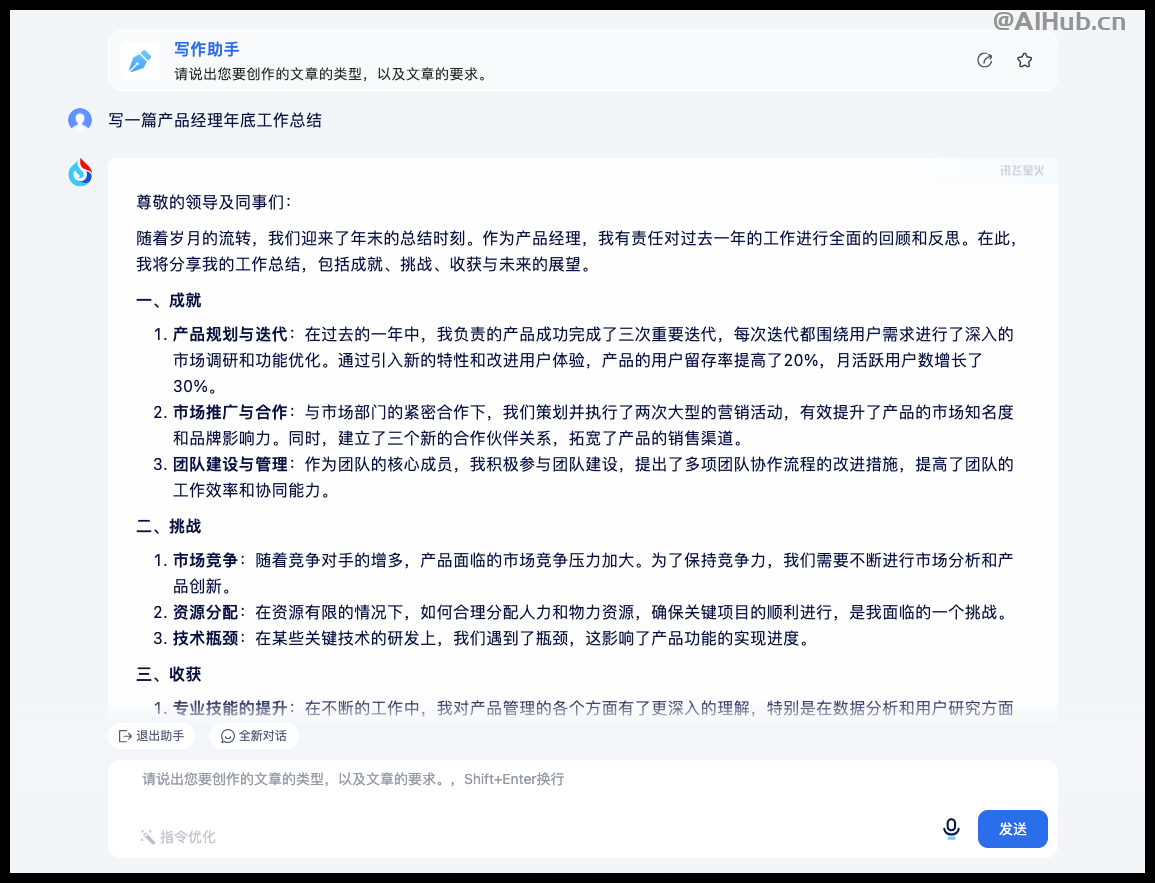The height and width of the screenshot is (883, 1155).
Task: Click the heading 三、收获
Action: [169, 674]
